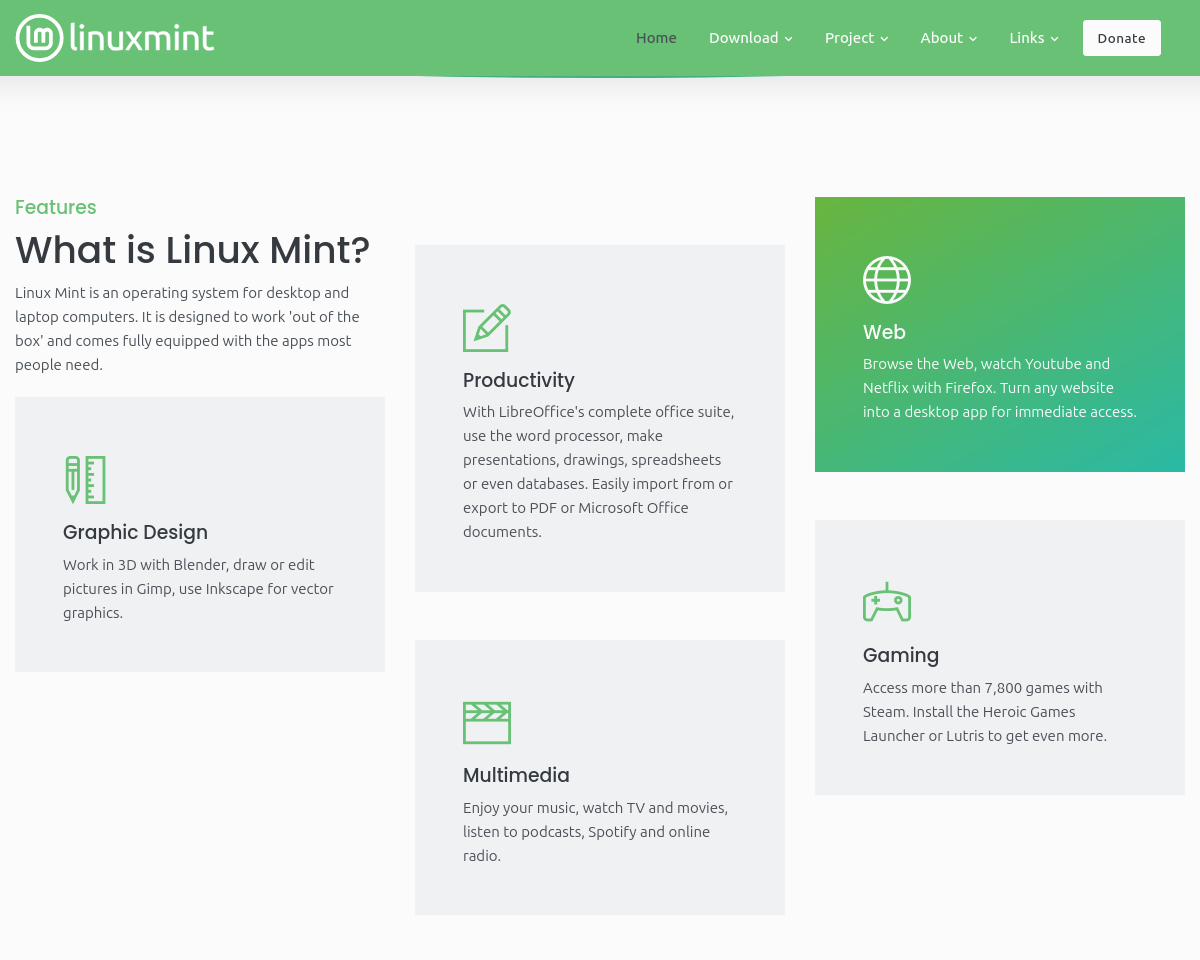Open the Project menu

857,38
